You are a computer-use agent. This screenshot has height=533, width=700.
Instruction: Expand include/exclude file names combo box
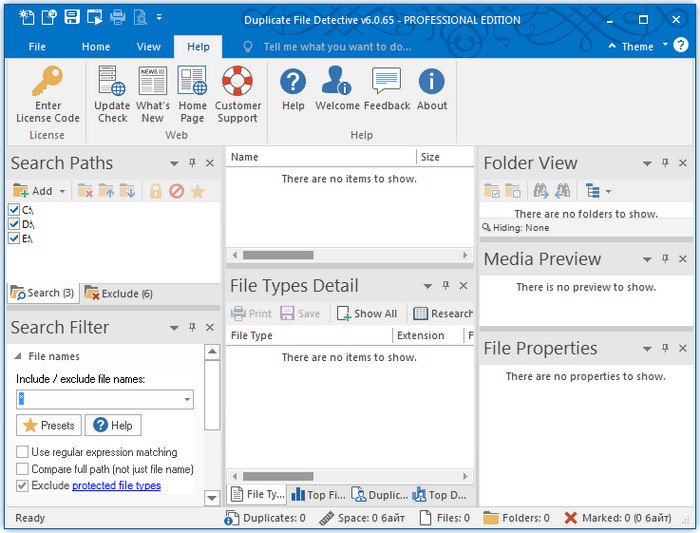(188, 399)
